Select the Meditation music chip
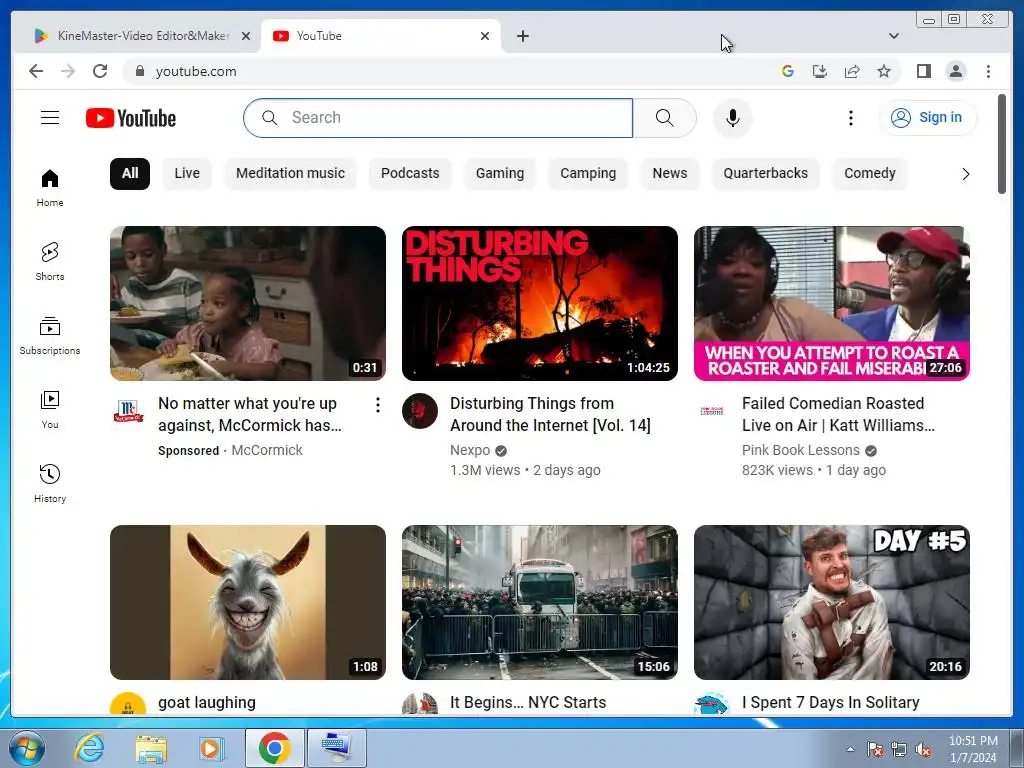 click(x=290, y=174)
